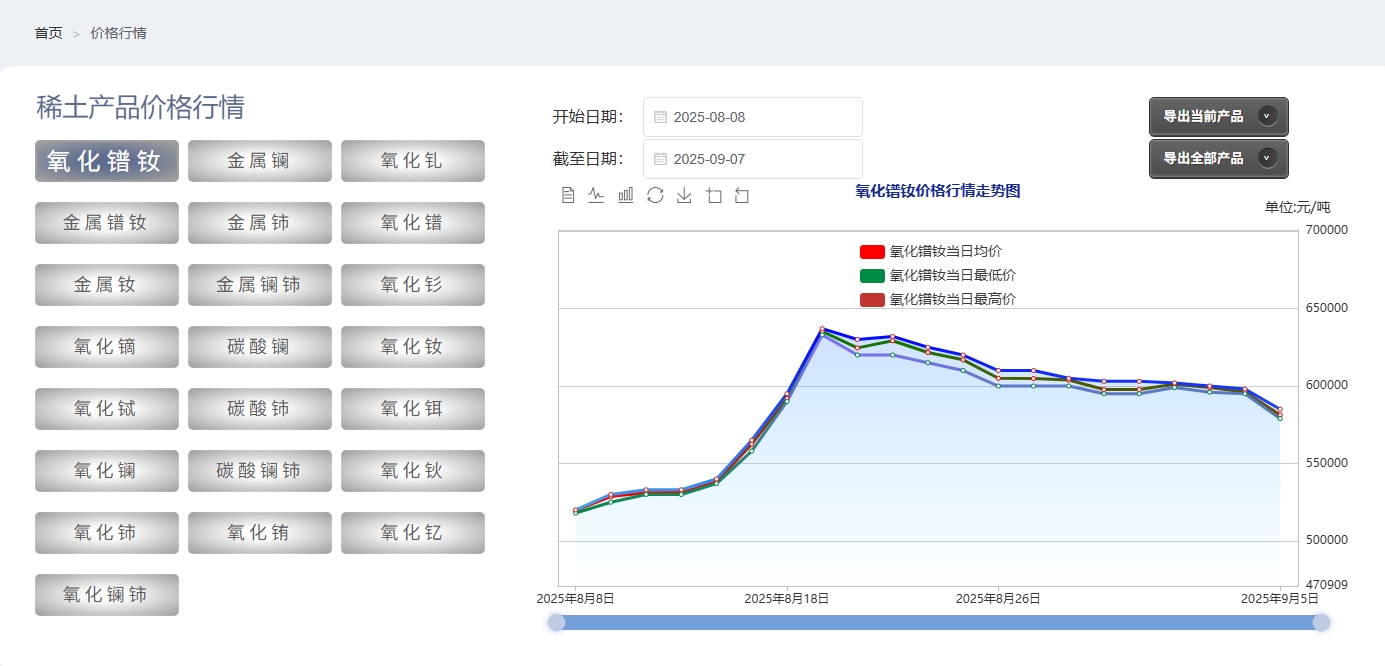Click the 氧化镨钕价格行情走势图 chart title
Image resolution: width=1385 pixels, height=666 pixels.
tap(938, 191)
